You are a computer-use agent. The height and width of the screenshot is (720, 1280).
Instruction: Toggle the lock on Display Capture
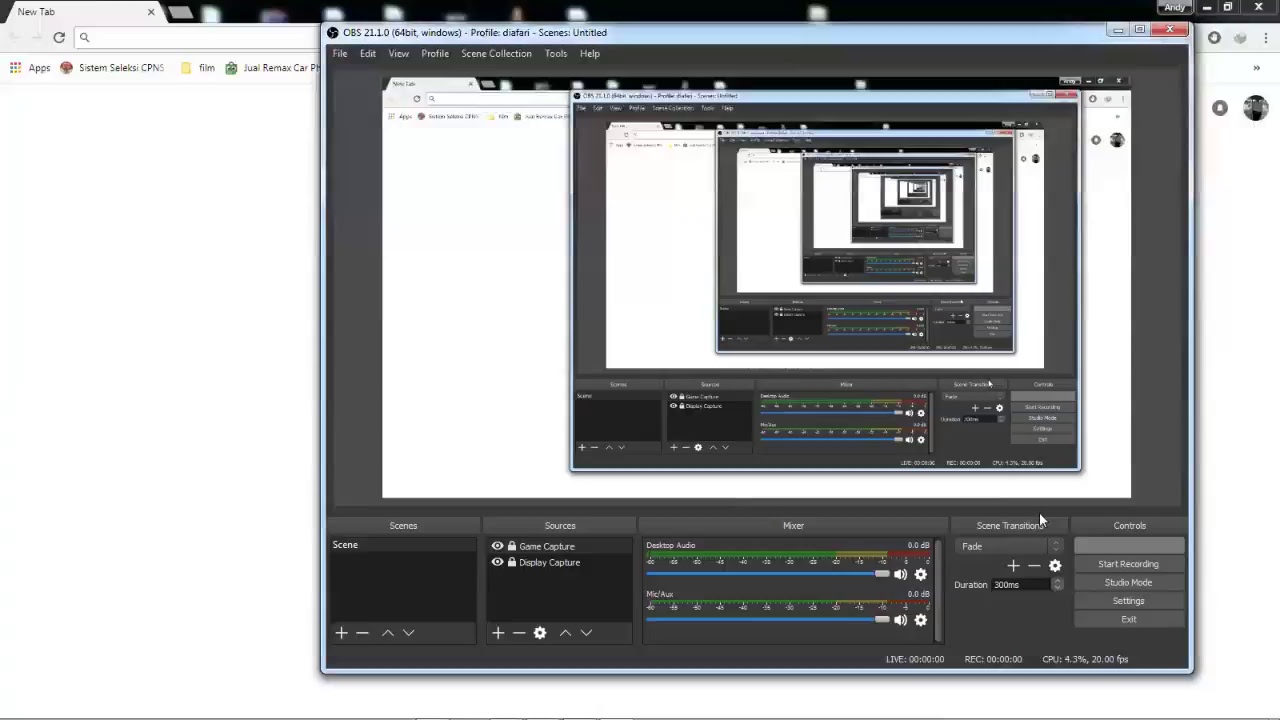511,562
